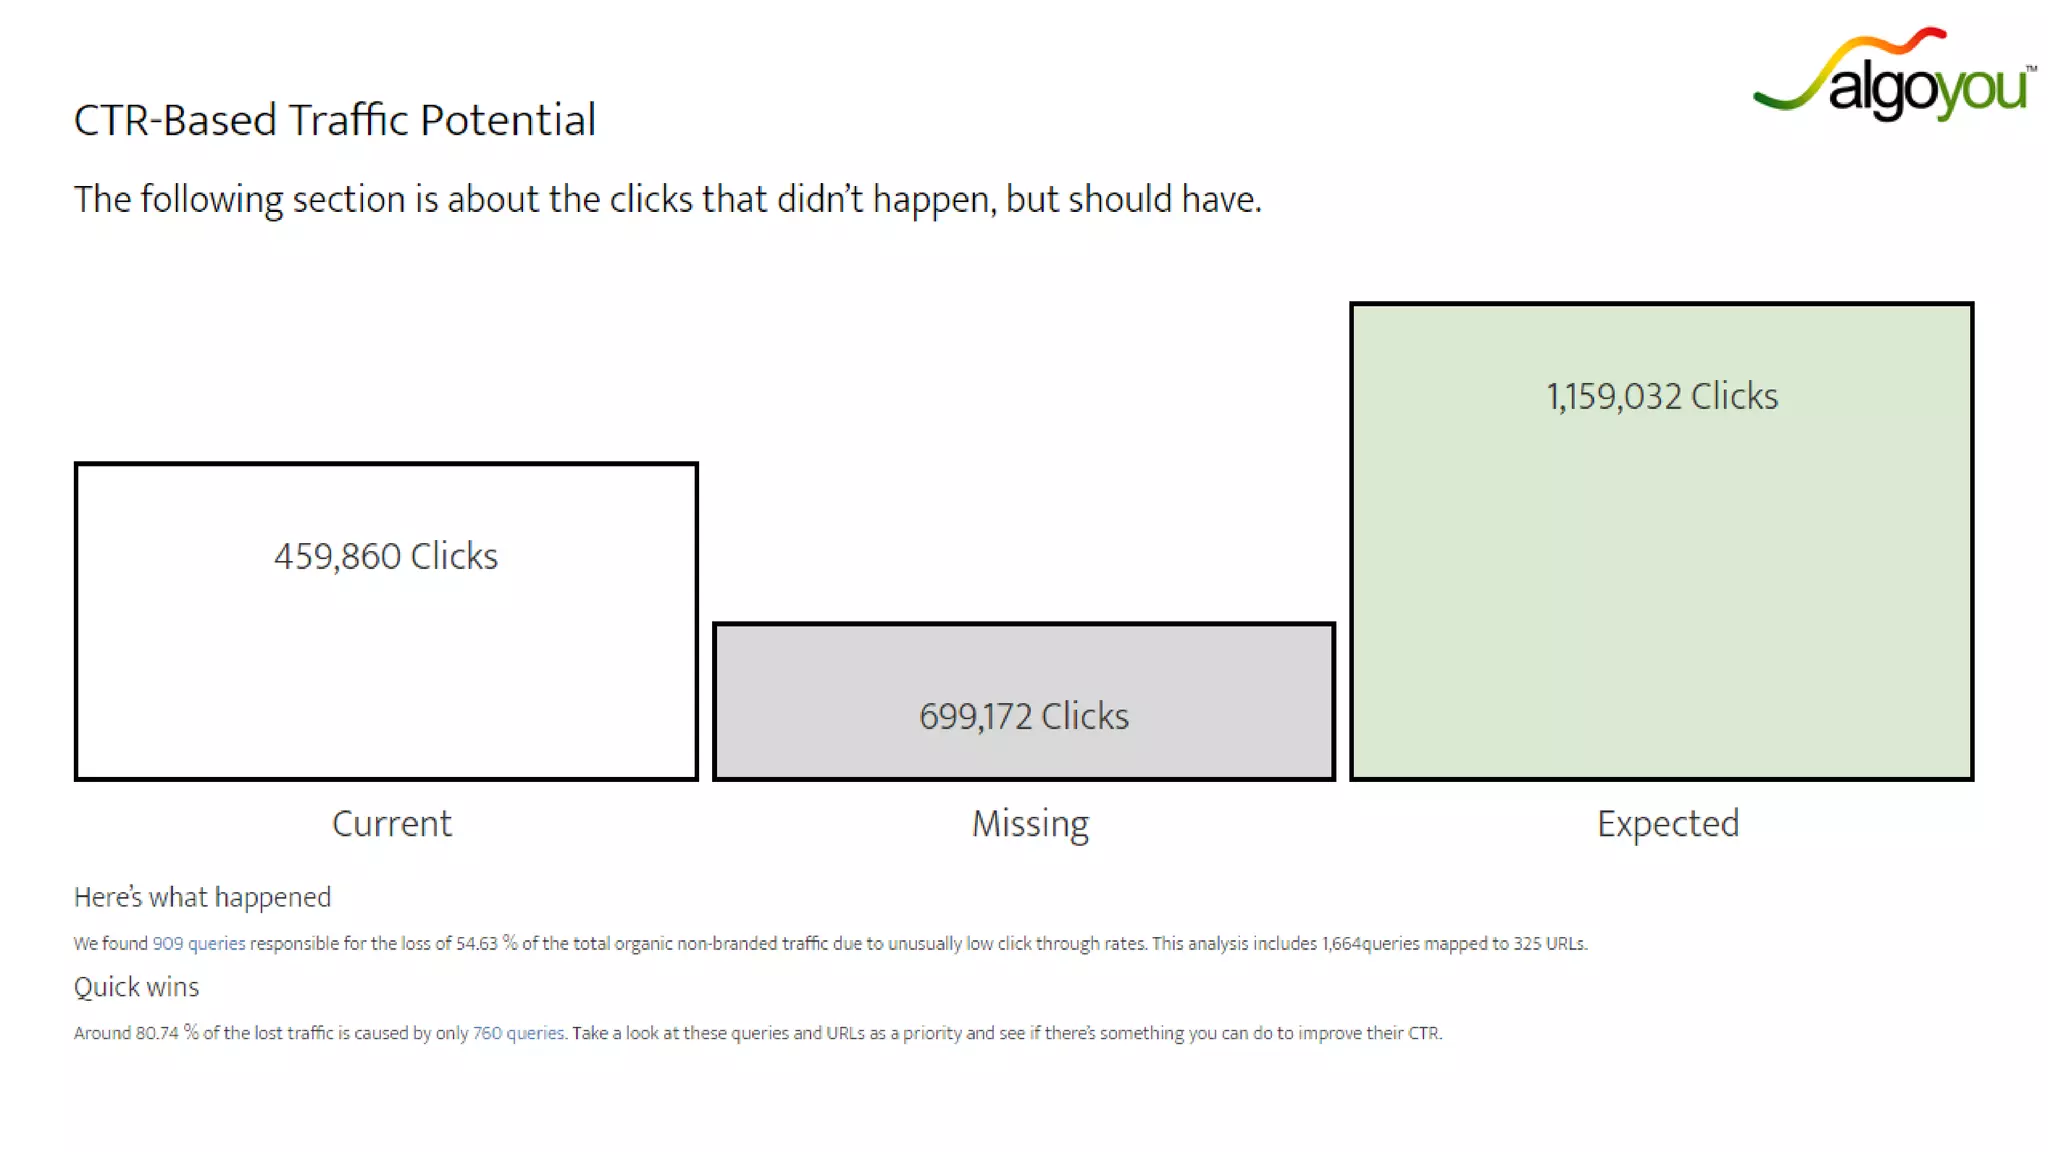Click the Expected label below chart
Screen dimensions: 2048x1152
(1667, 824)
